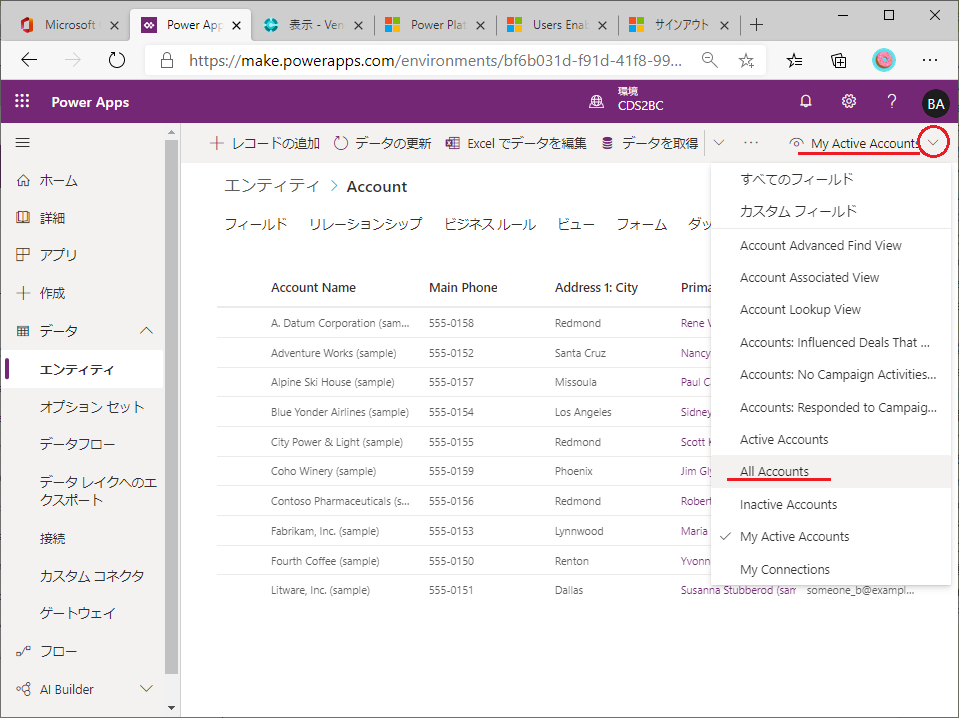The width and height of the screenshot is (959, 718).
Task: Choose the Inactive Accounts view
Action: coord(831,505)
